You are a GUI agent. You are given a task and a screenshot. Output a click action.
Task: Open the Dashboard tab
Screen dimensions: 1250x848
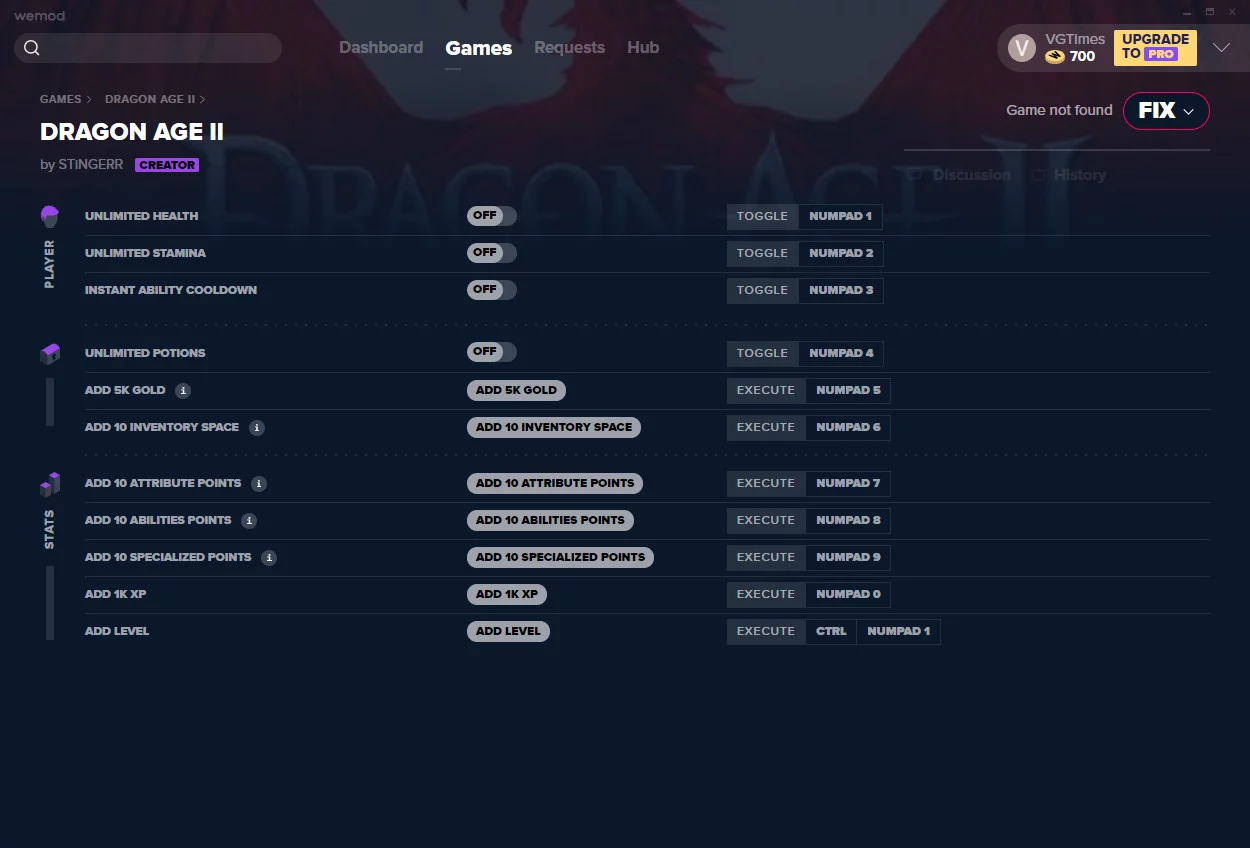tap(381, 48)
